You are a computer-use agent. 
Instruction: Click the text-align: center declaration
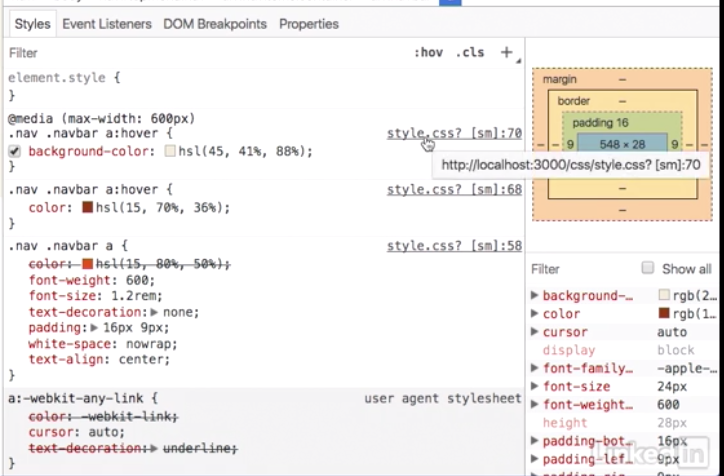click(x=99, y=359)
